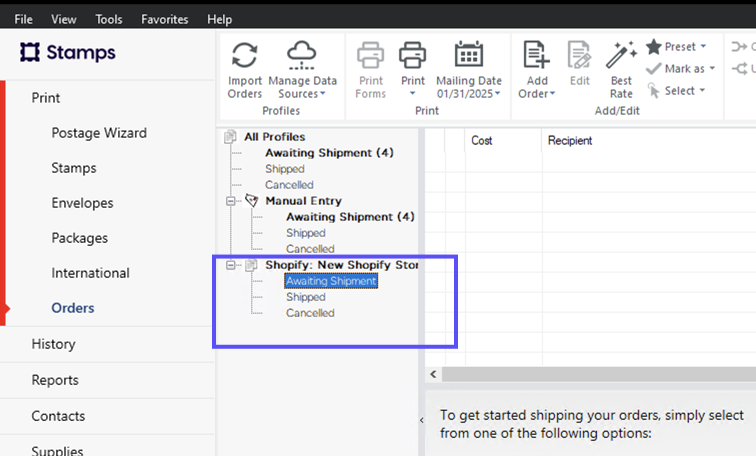This screenshot has height=456, width=756.
Task: Open the Select dropdown arrow
Action: pos(702,90)
